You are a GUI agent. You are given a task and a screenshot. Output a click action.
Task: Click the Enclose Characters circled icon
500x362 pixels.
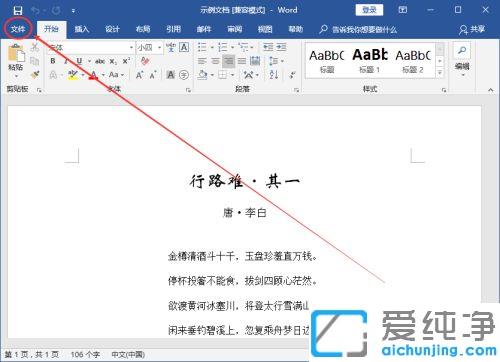(184, 75)
